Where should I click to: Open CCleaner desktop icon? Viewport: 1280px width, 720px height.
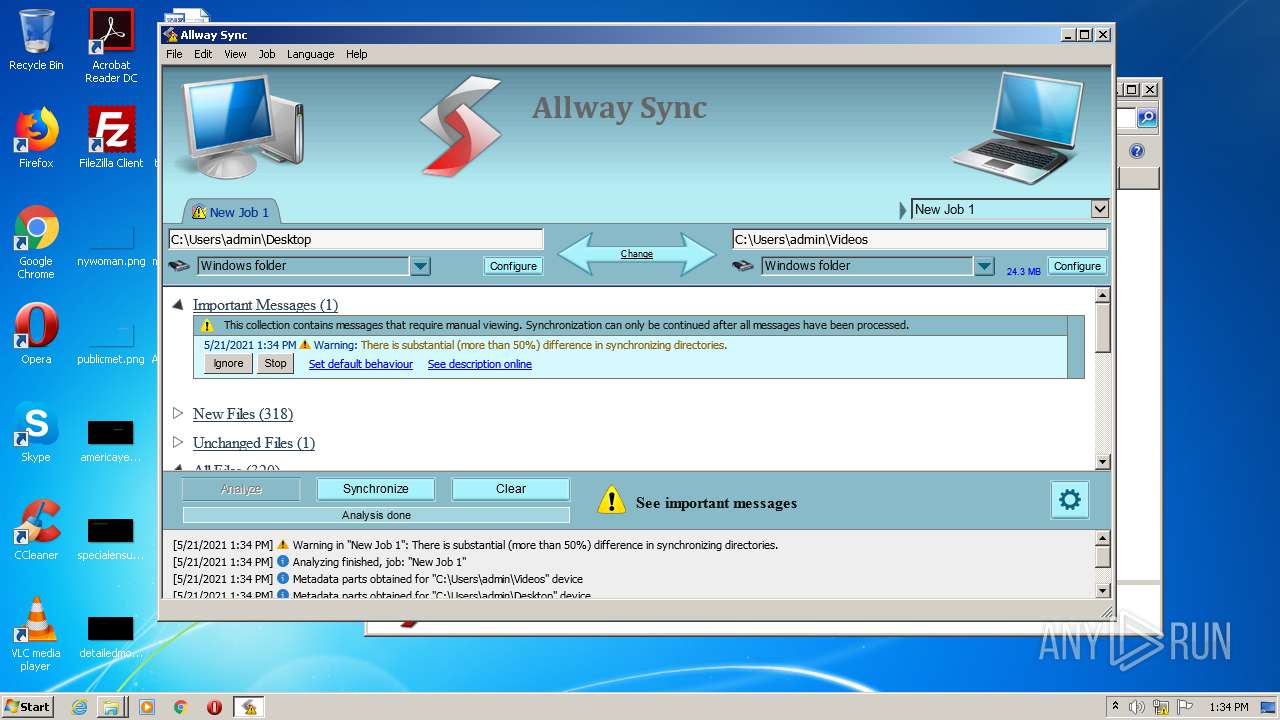(36, 530)
